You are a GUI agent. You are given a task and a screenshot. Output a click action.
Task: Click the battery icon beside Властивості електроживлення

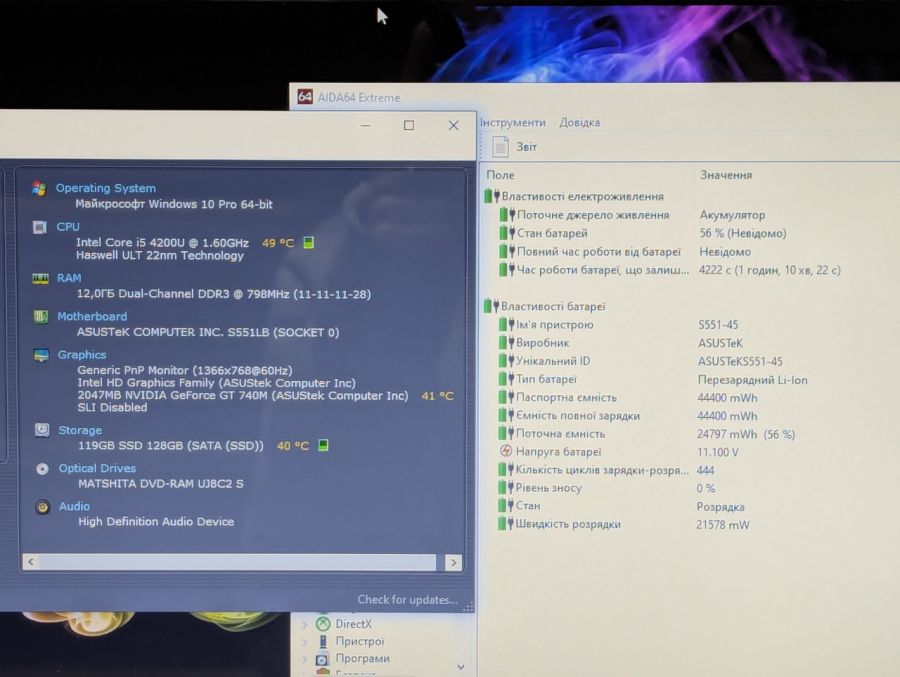tap(491, 196)
